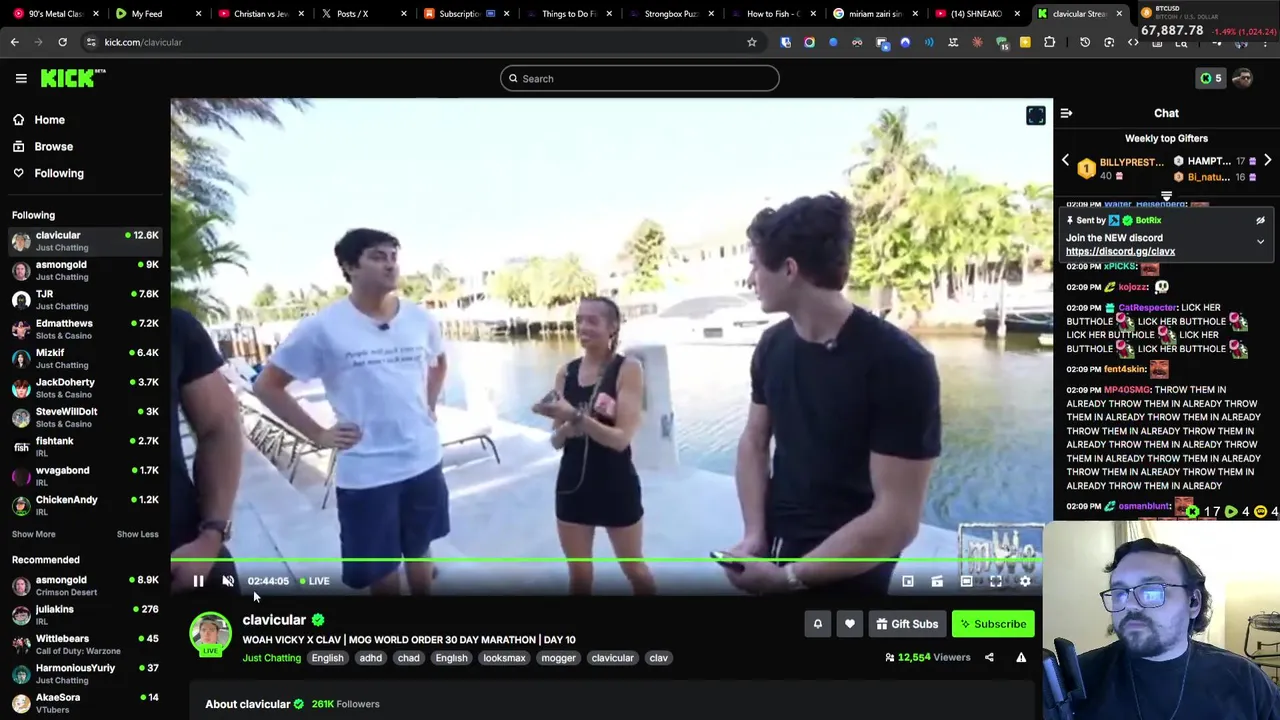Open TJR channel in Following list
The height and width of the screenshot is (720, 1280).
click(85, 300)
